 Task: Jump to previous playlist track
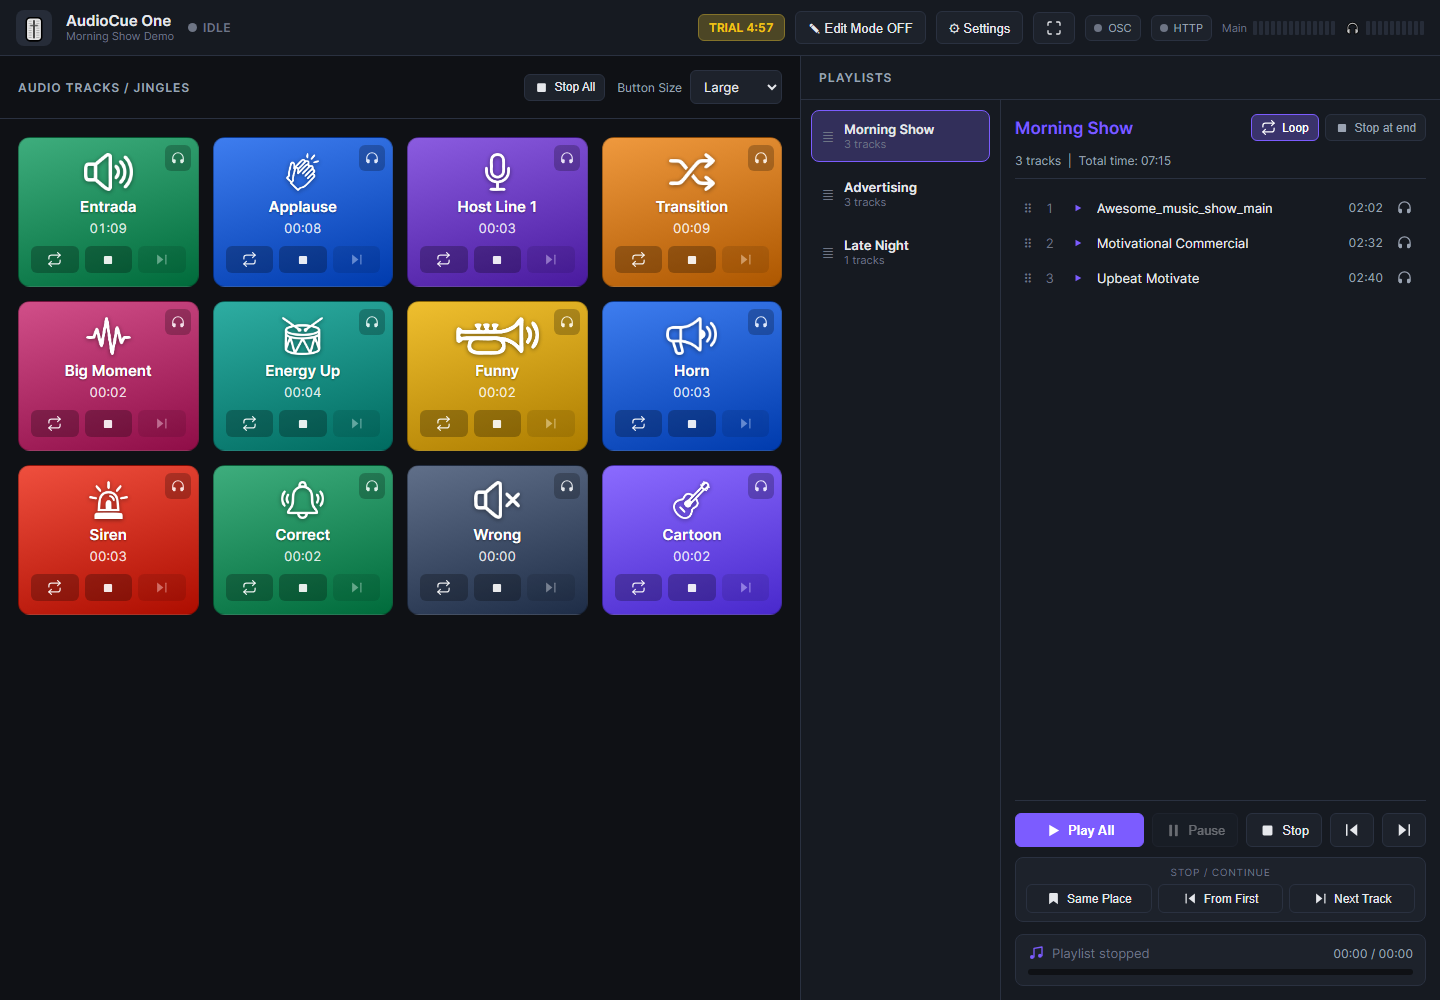click(x=1352, y=830)
